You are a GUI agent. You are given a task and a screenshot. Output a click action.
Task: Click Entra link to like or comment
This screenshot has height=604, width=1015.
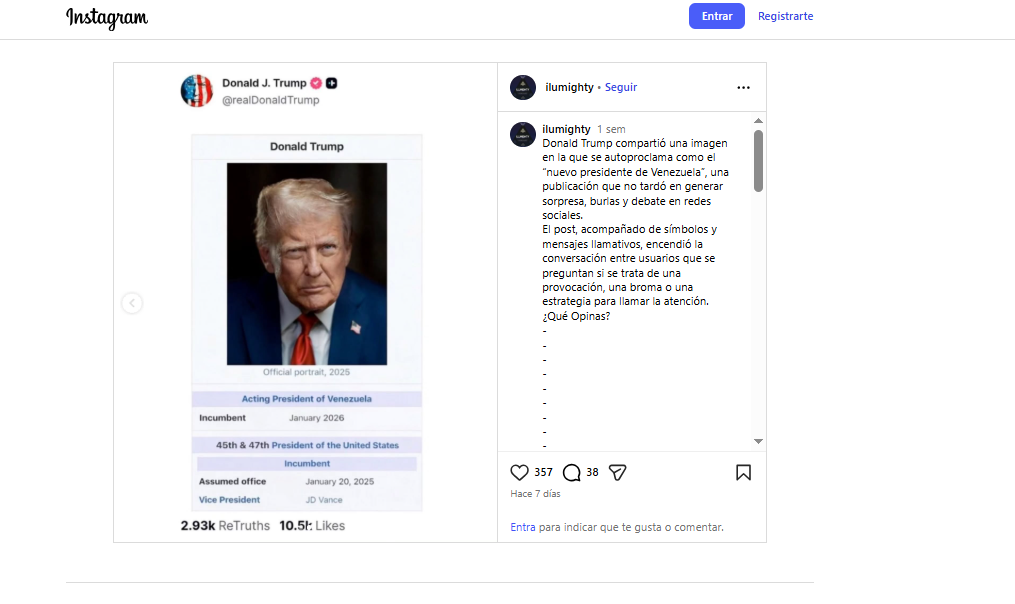(522, 527)
